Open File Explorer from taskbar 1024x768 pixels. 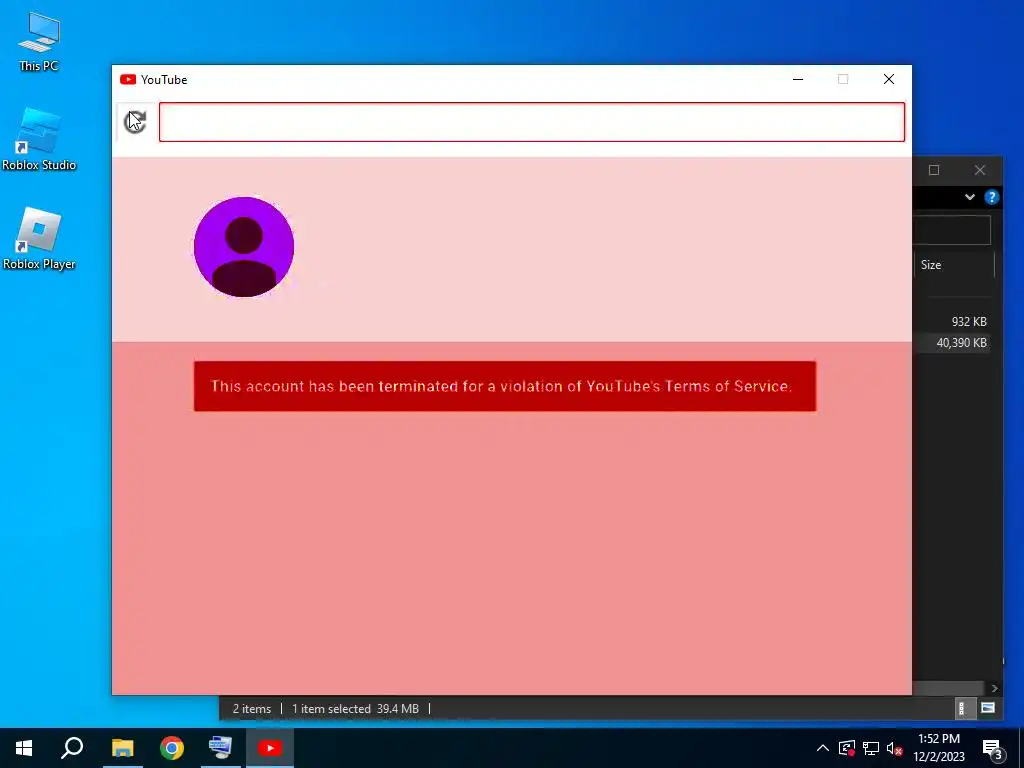pyautogui.click(x=122, y=748)
